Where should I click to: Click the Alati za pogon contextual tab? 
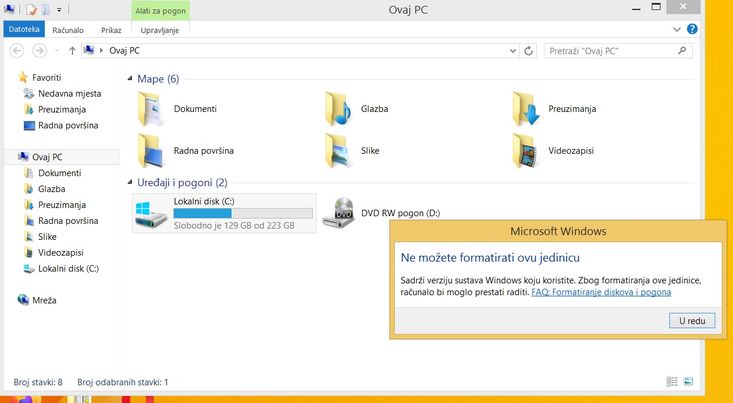click(160, 10)
